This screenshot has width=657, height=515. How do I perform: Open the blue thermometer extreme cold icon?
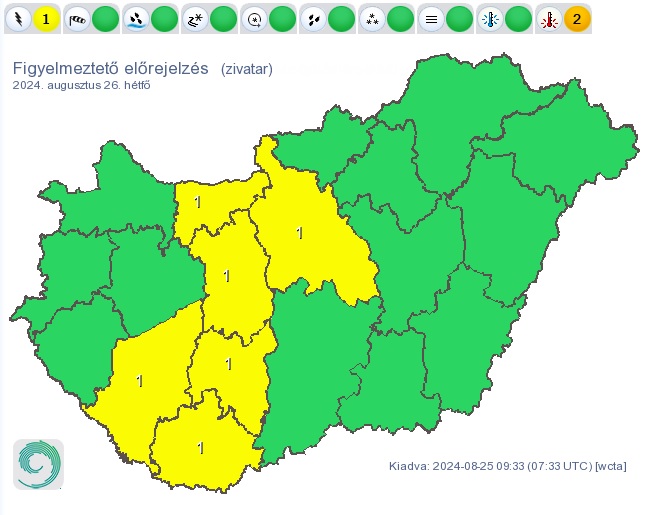[491, 18]
